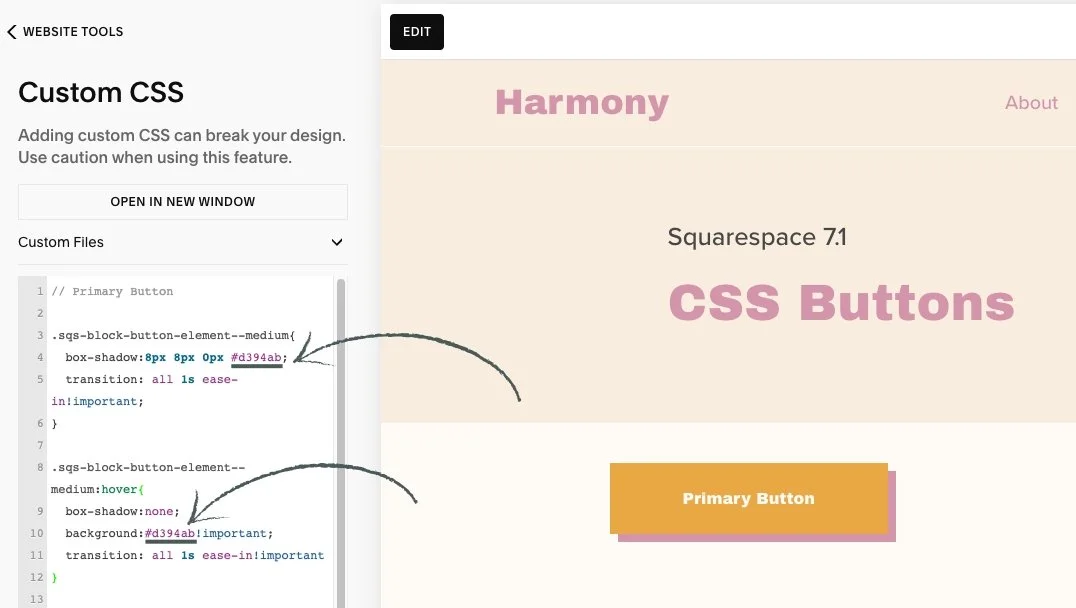The width and height of the screenshot is (1076, 608).
Task: Click the closing brace on line 6
Action: (54, 423)
